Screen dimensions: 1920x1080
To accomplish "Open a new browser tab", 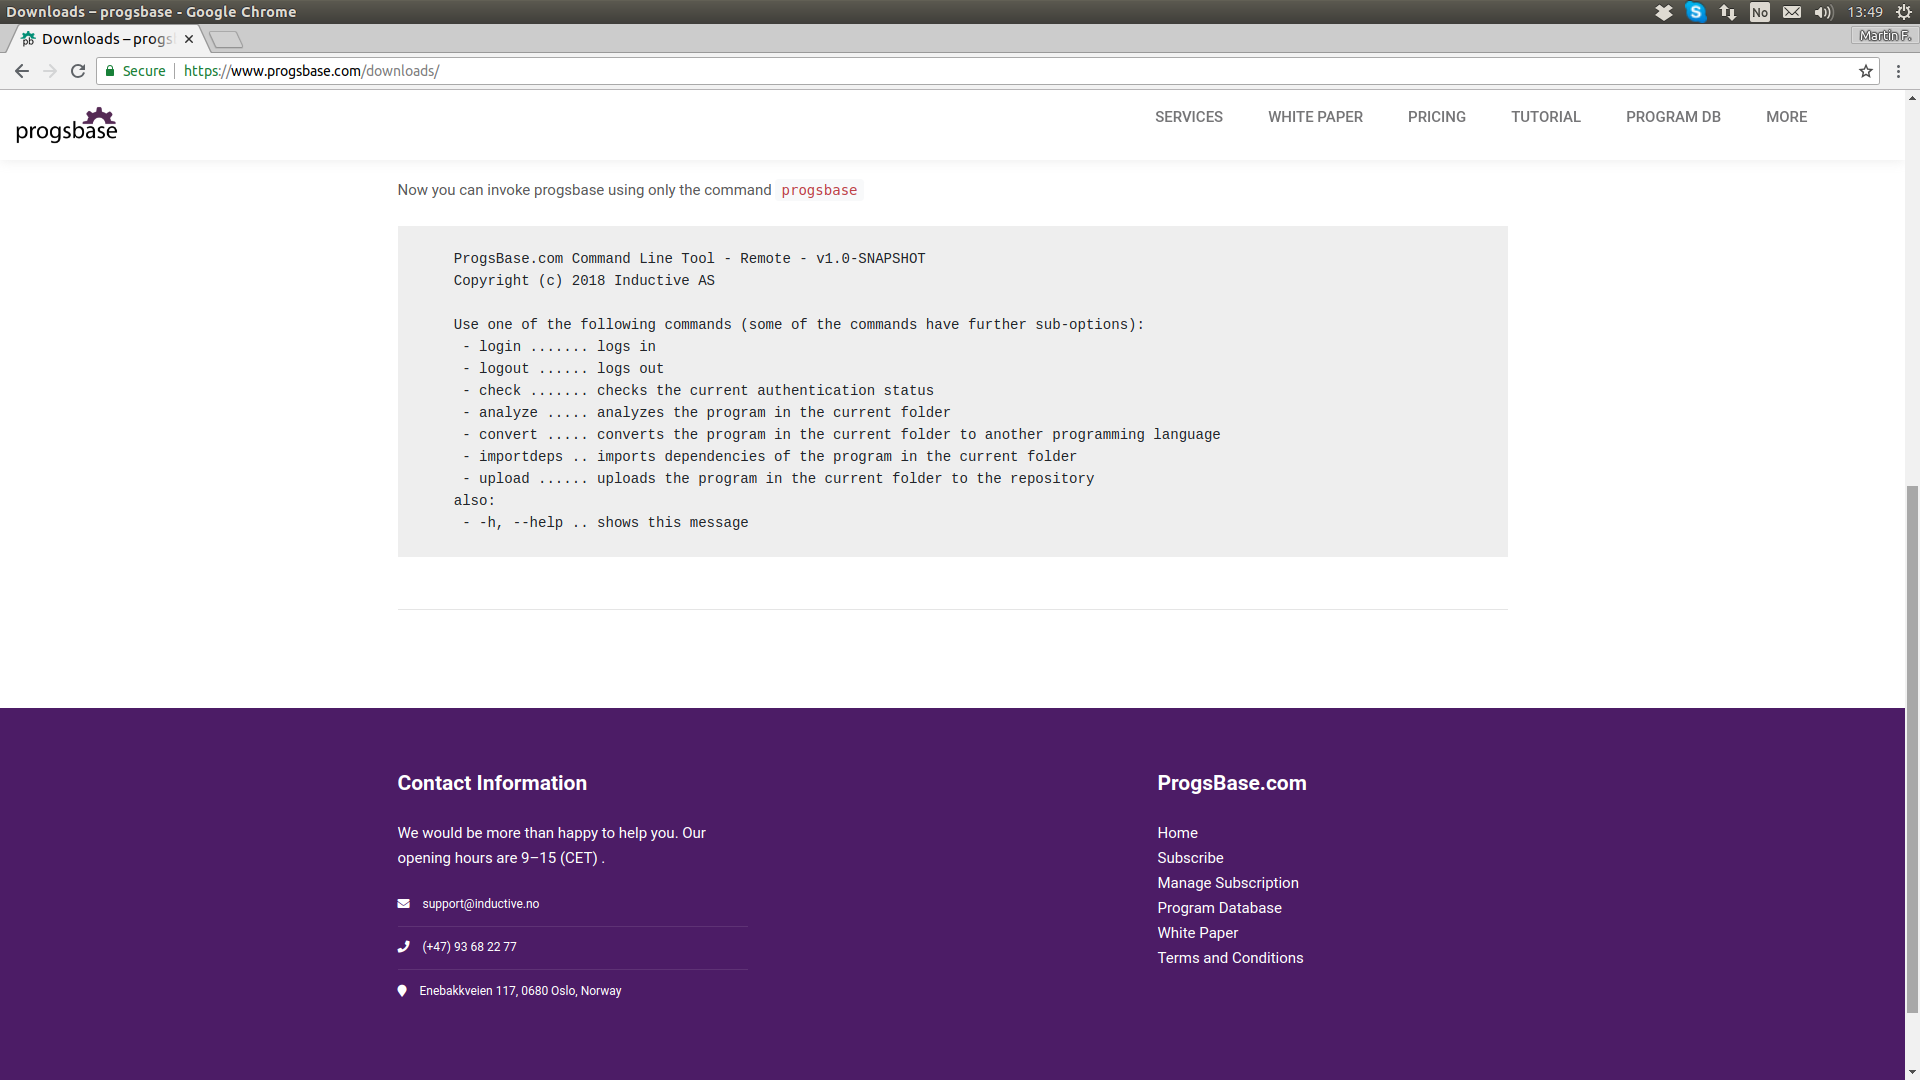I will 227,39.
